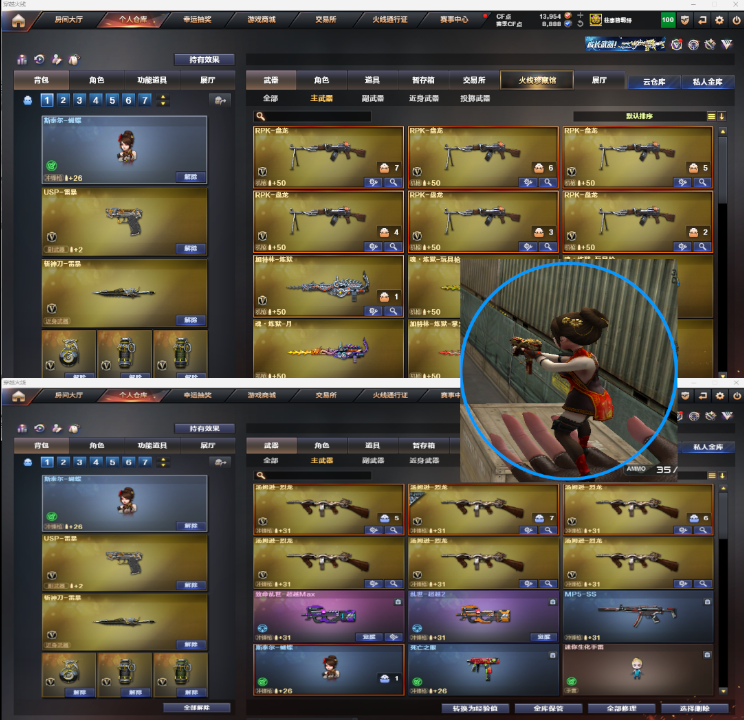Click the ranking podium icon above 背包 in the top window
The width and height of the screenshot is (744, 720).
pyautogui.click(x=22, y=59)
